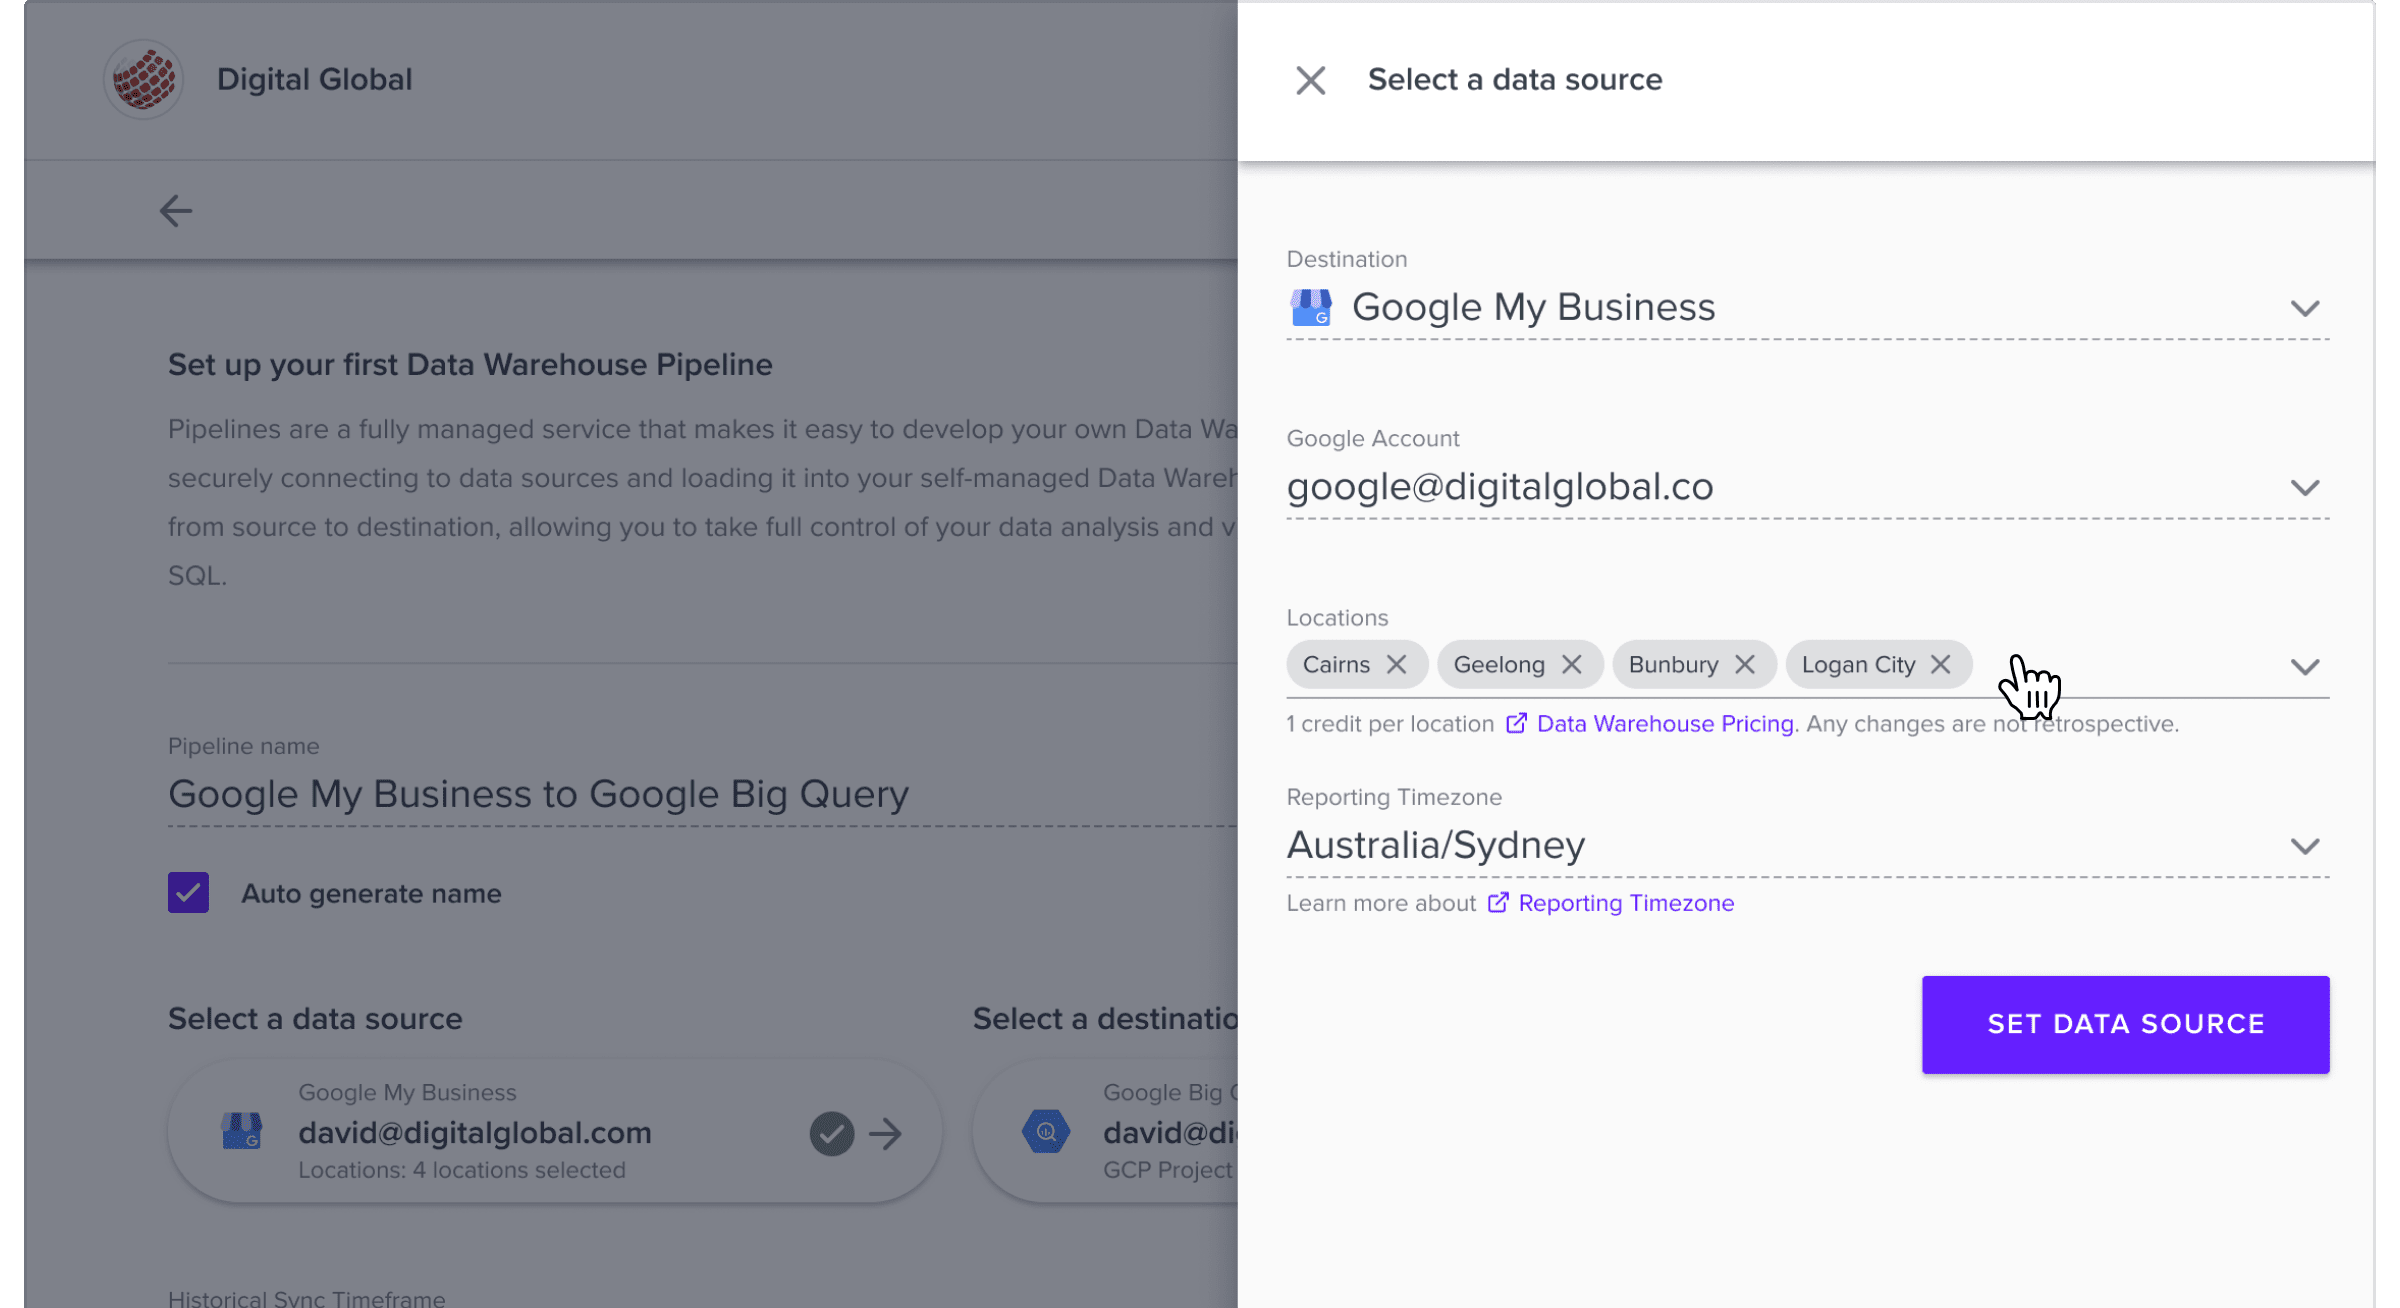This screenshot has width=2400, height=1308.
Task: Open the Data Warehouse Pricing link
Action: (1665, 723)
